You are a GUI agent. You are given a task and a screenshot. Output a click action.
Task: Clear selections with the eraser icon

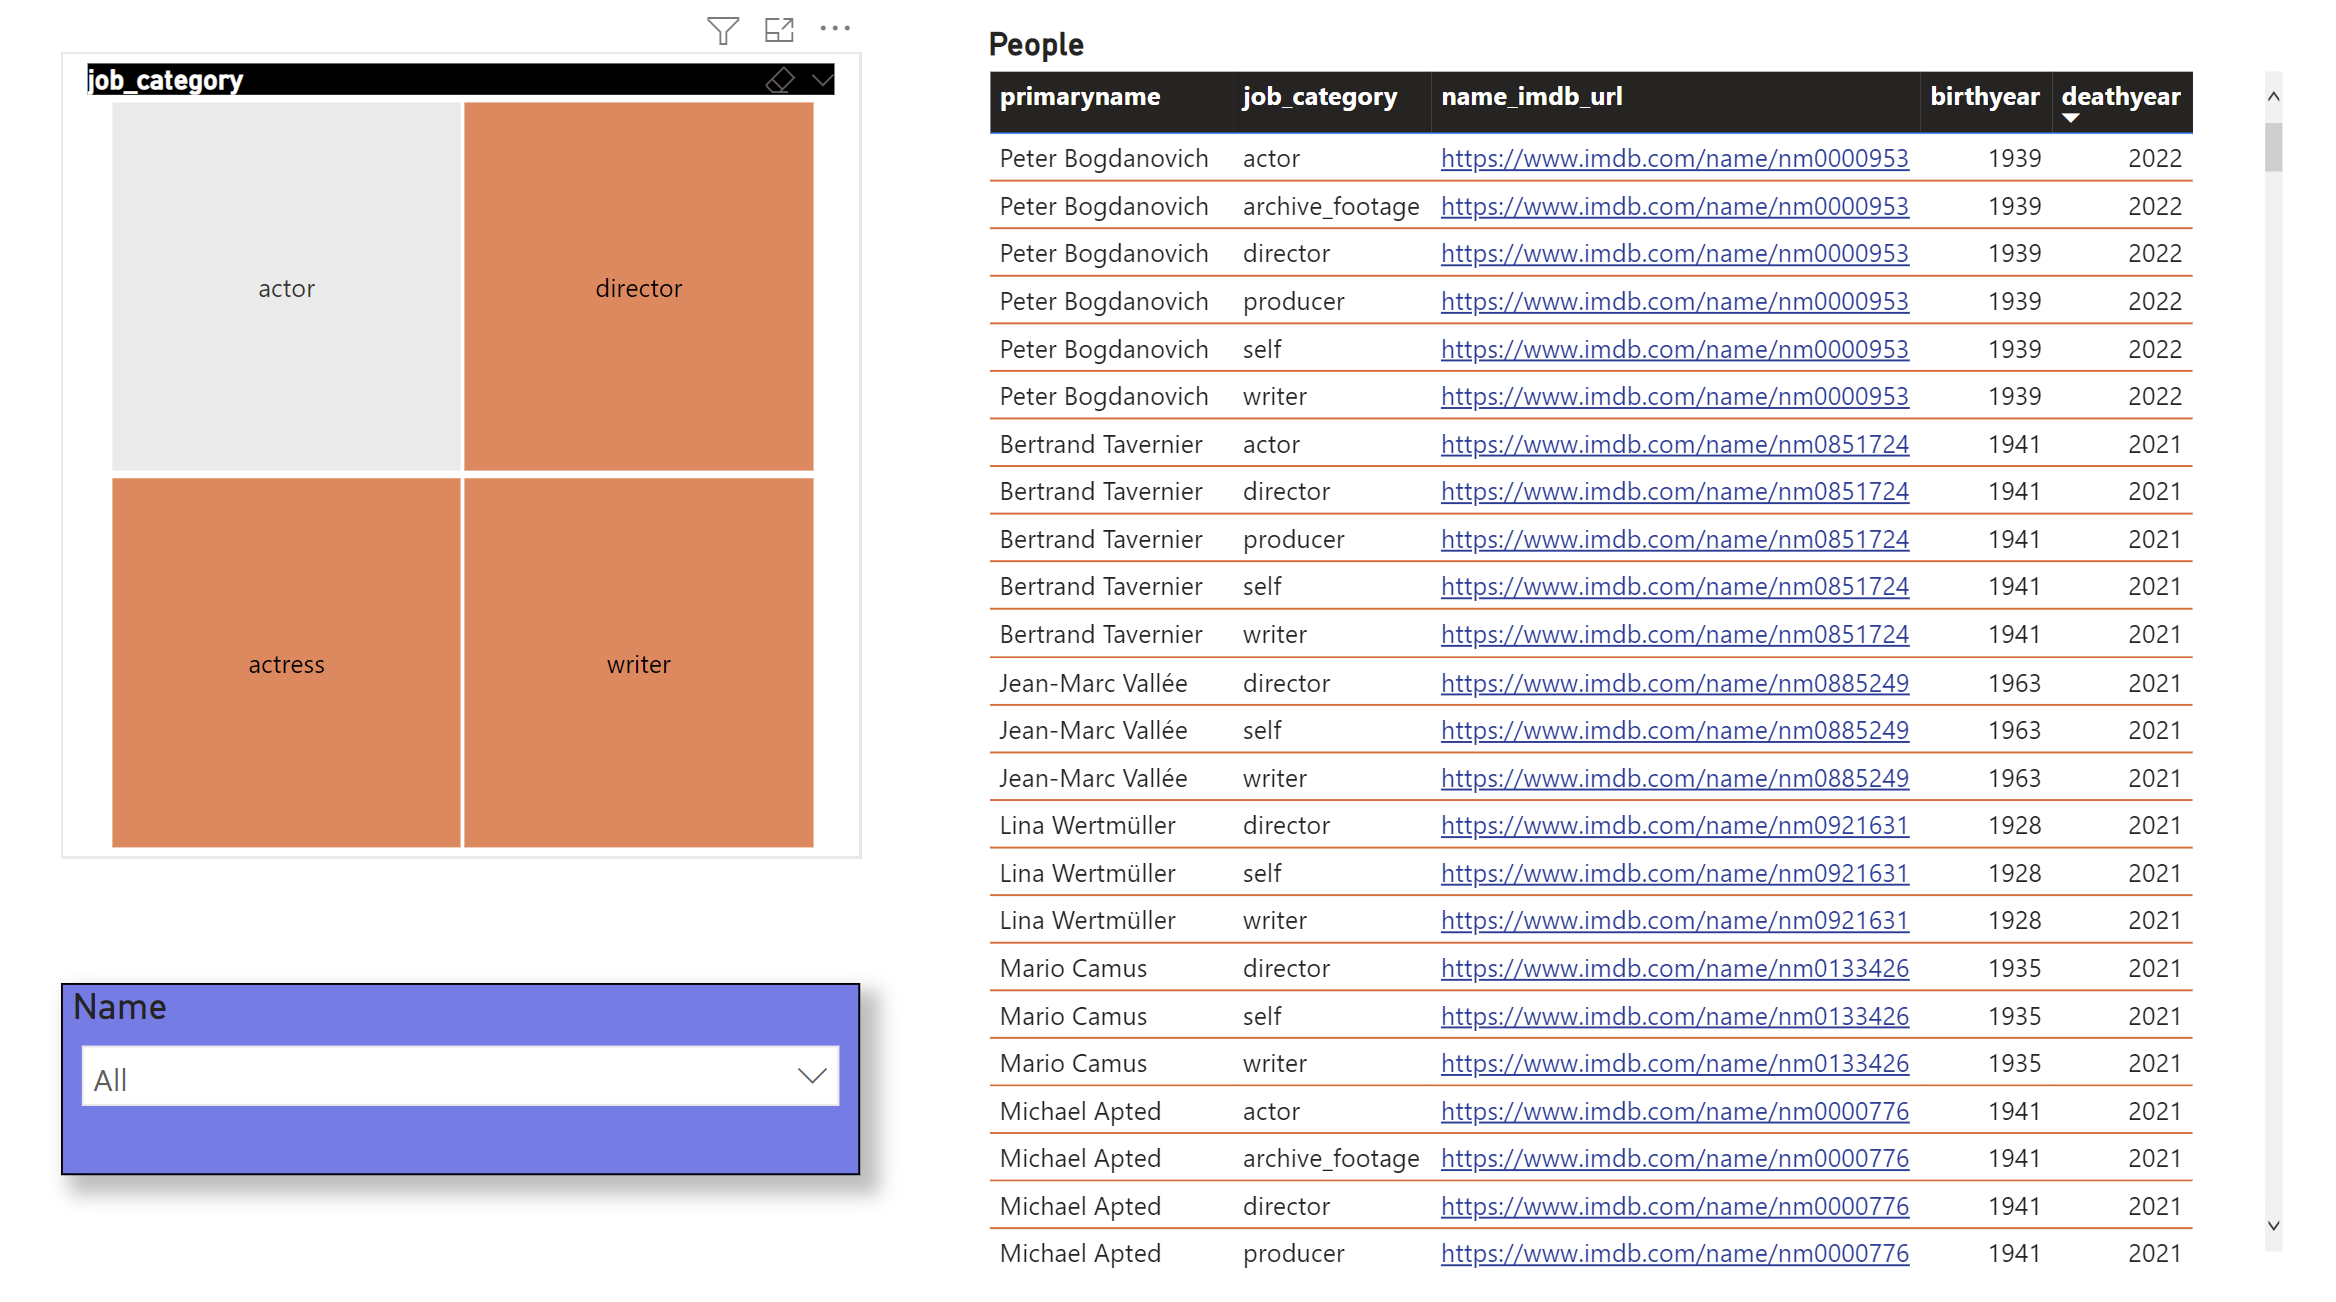[780, 80]
